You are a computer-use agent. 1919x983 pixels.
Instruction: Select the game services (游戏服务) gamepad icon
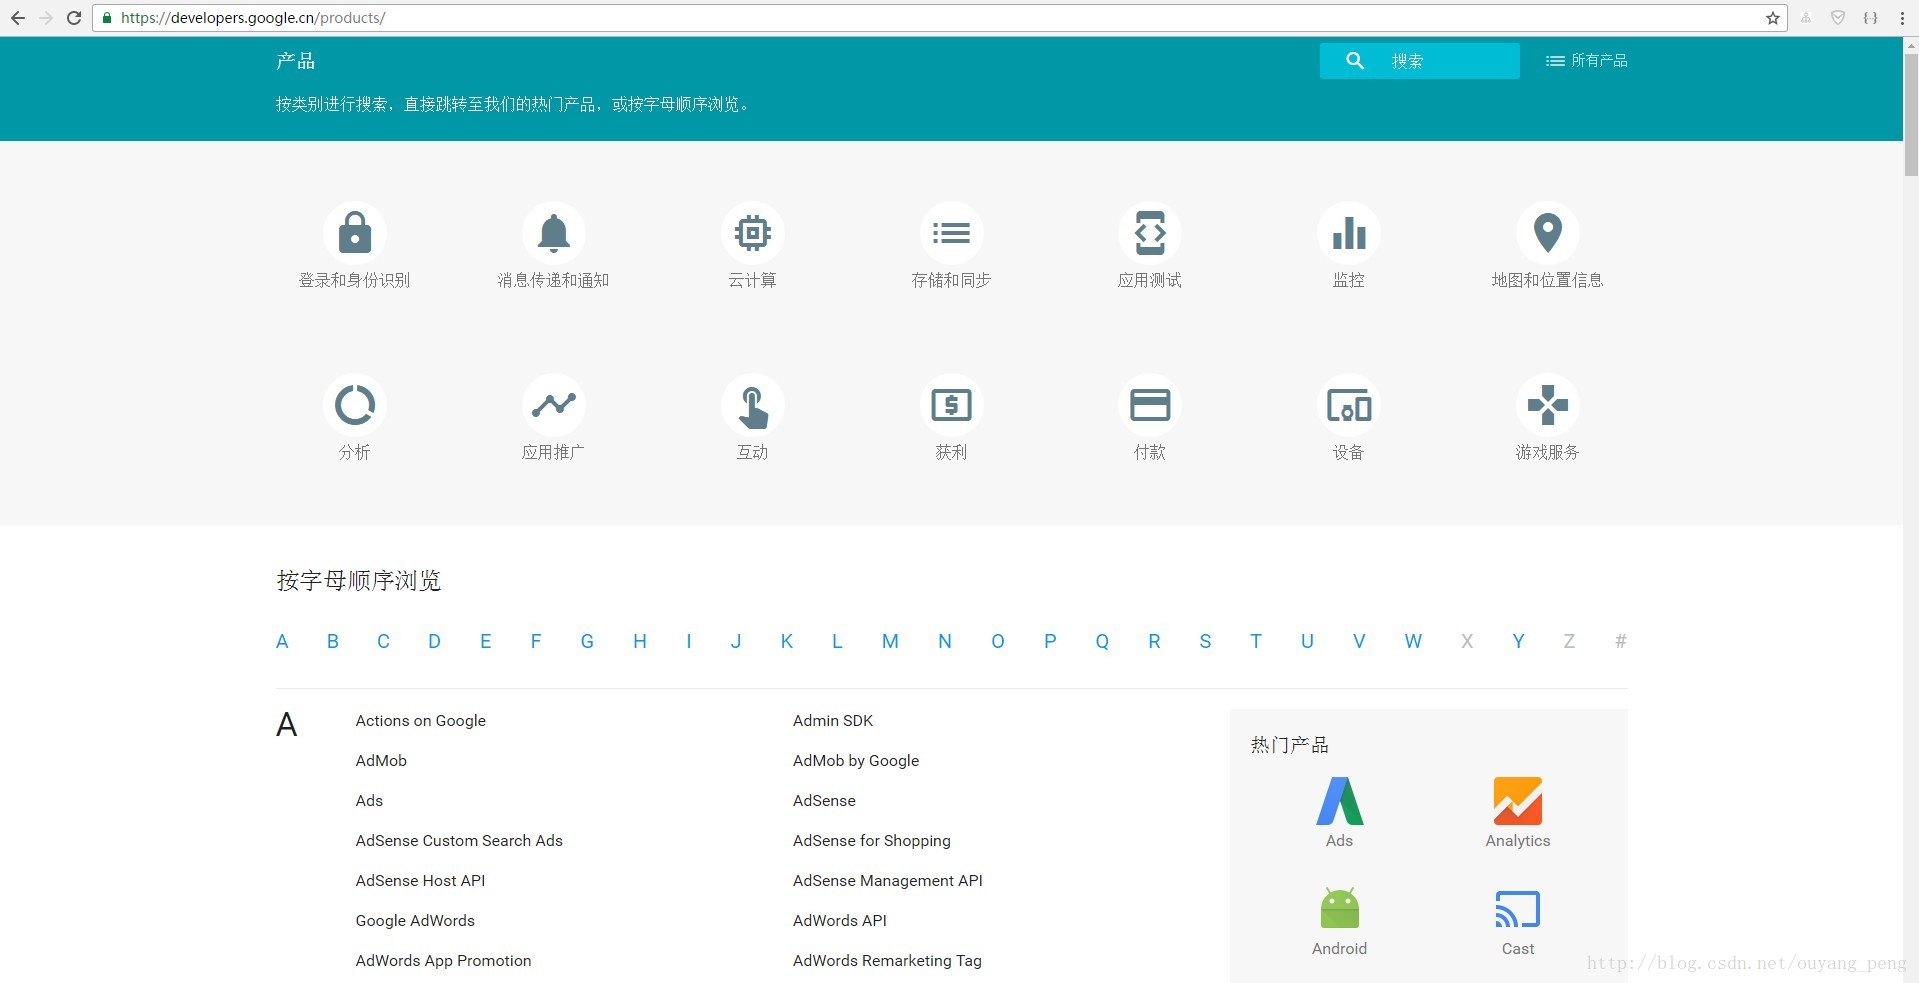1548,405
